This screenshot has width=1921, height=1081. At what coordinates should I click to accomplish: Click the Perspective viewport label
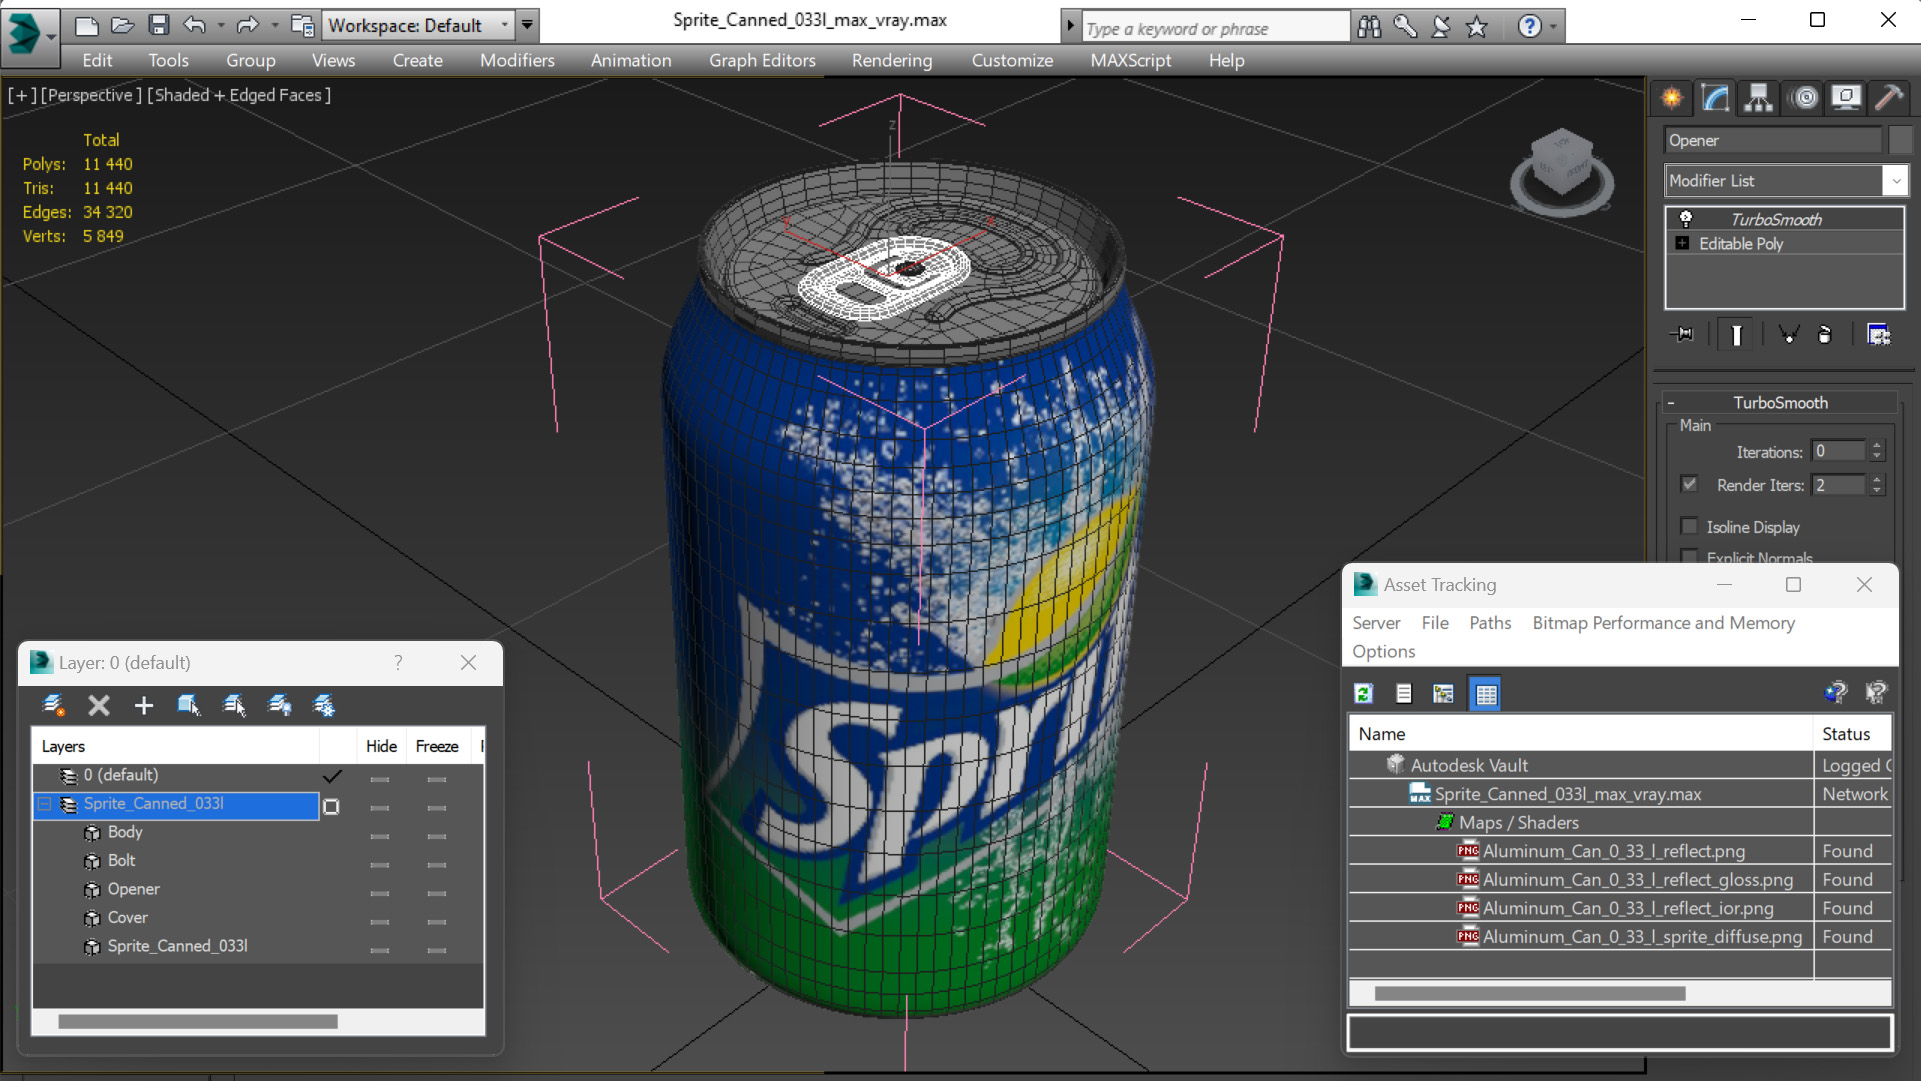click(x=89, y=95)
